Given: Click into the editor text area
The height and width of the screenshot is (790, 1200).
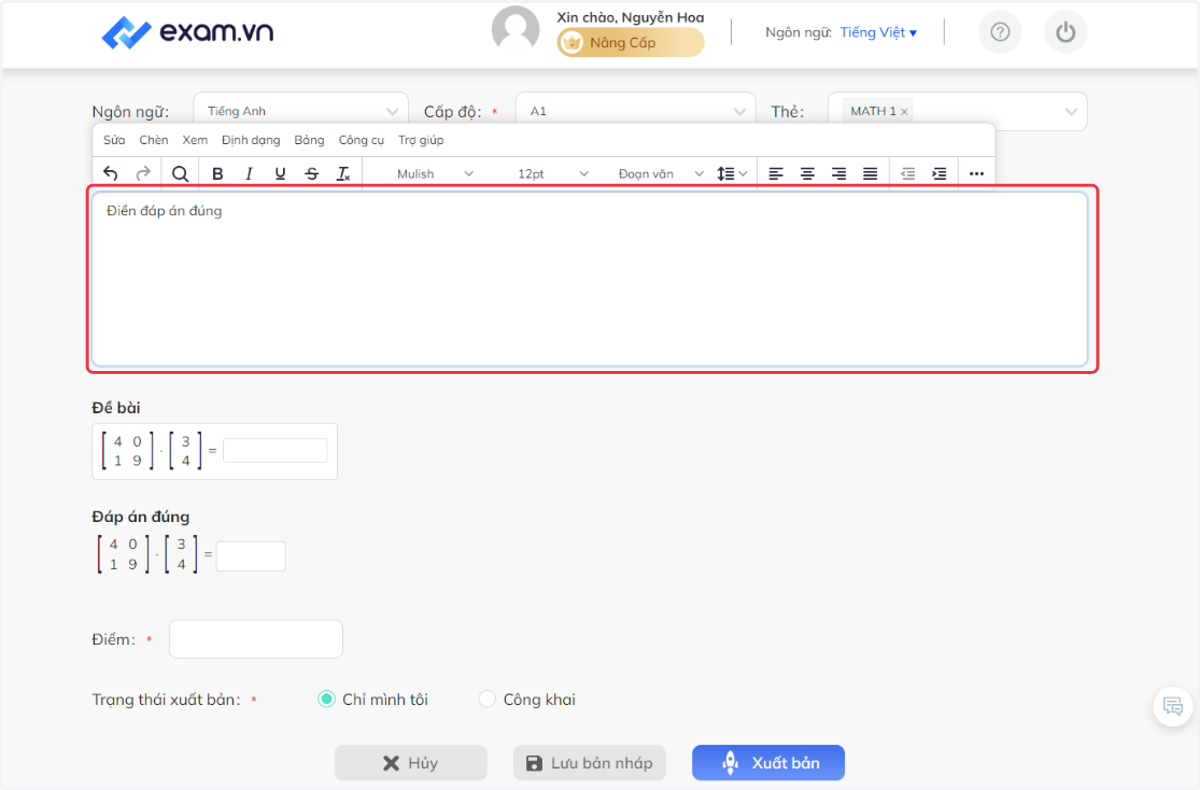Looking at the screenshot, I should (x=590, y=279).
